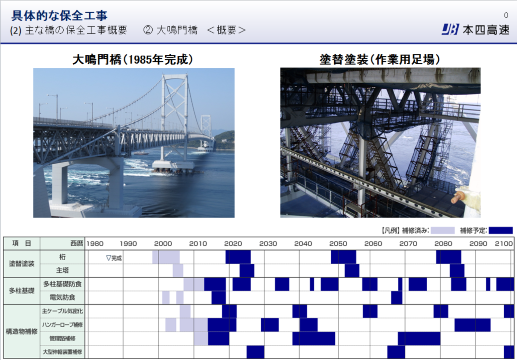Click the 具体的な保全工事 slide title
Image resolution: width=517 pixels, height=360 pixels.
59,15
